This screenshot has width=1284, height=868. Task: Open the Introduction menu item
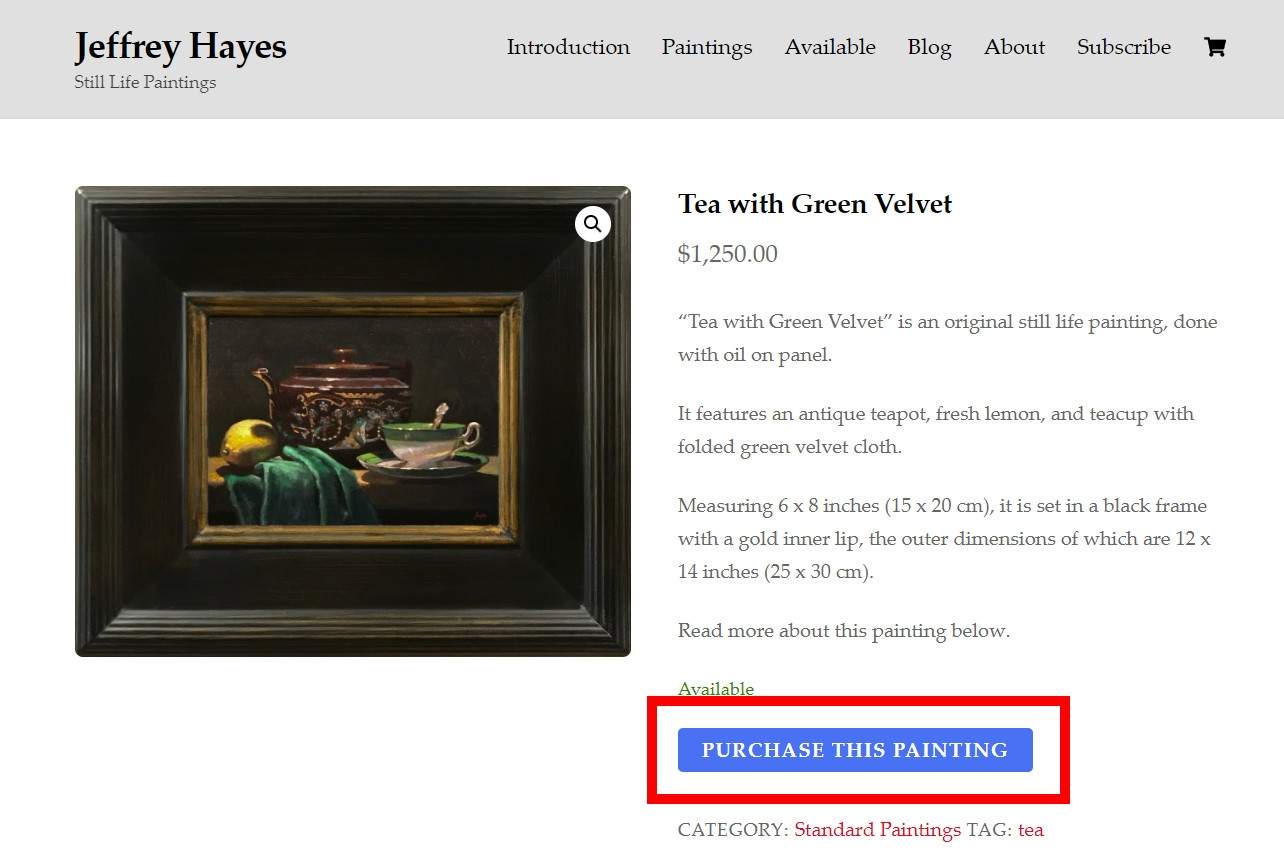[568, 47]
